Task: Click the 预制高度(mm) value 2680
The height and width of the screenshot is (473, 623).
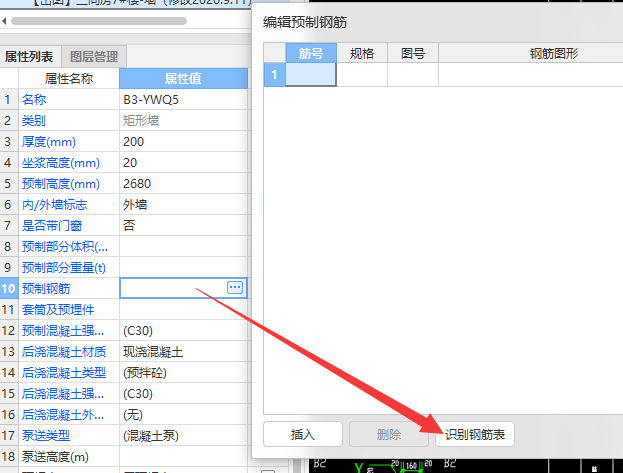Action: 182,183
